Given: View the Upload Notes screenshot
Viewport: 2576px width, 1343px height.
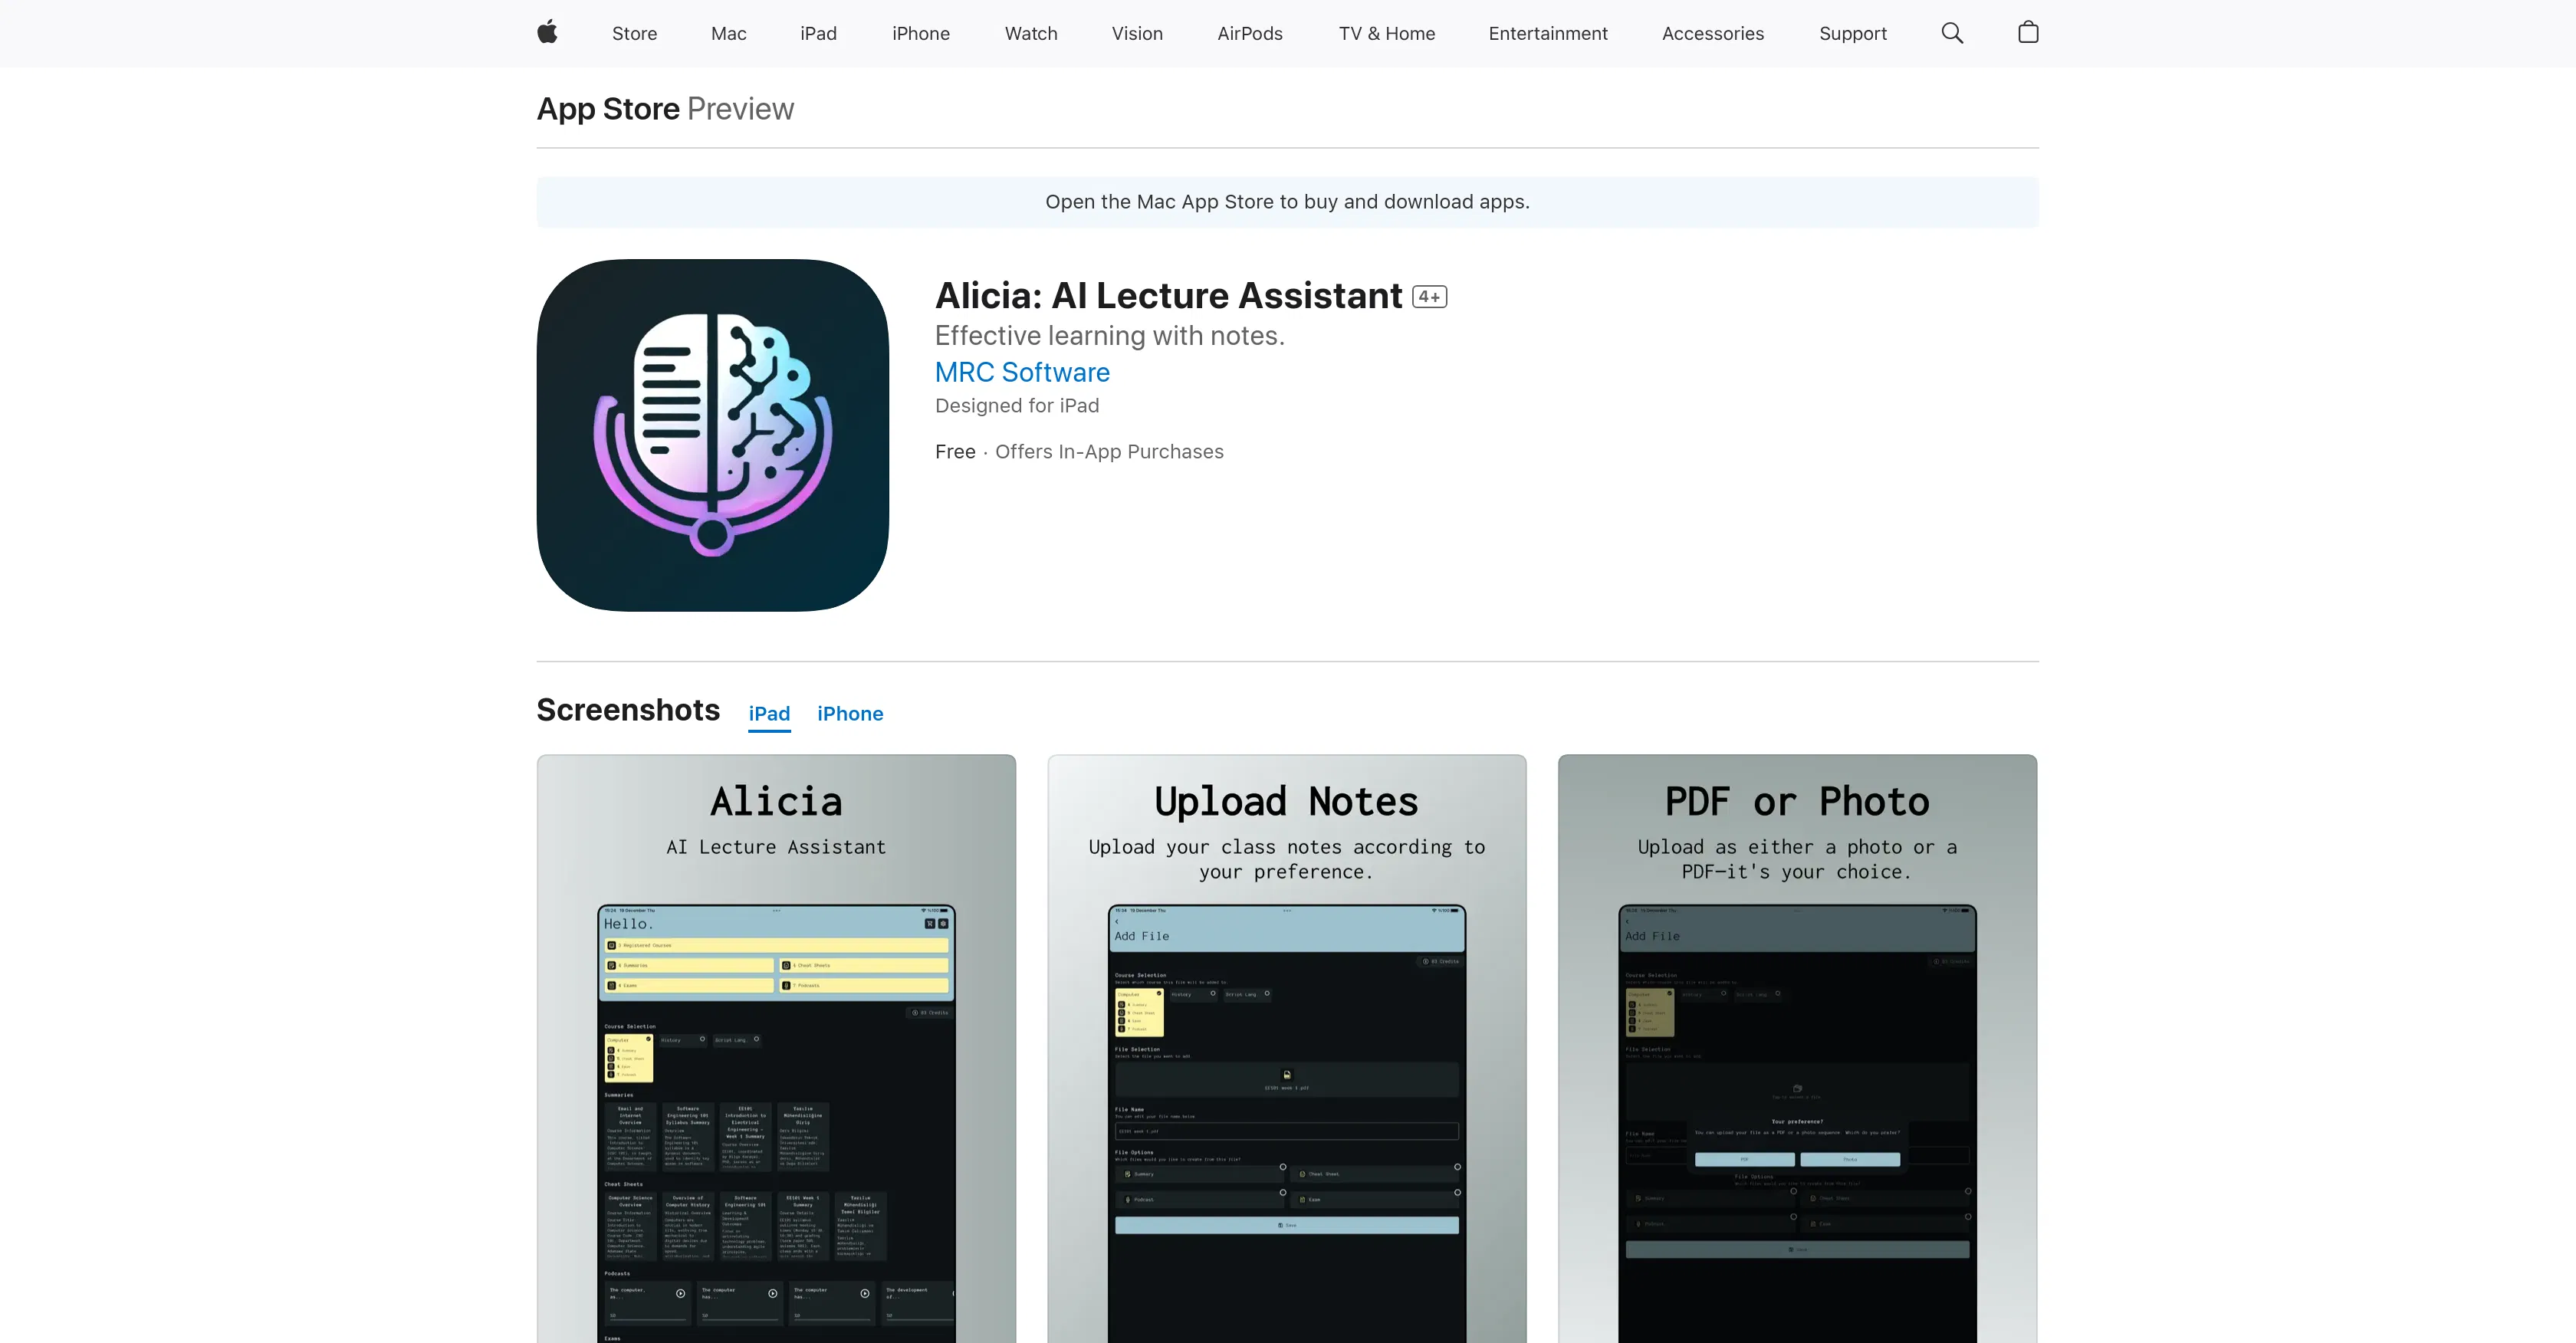Looking at the screenshot, I should pyautogui.click(x=1286, y=1050).
